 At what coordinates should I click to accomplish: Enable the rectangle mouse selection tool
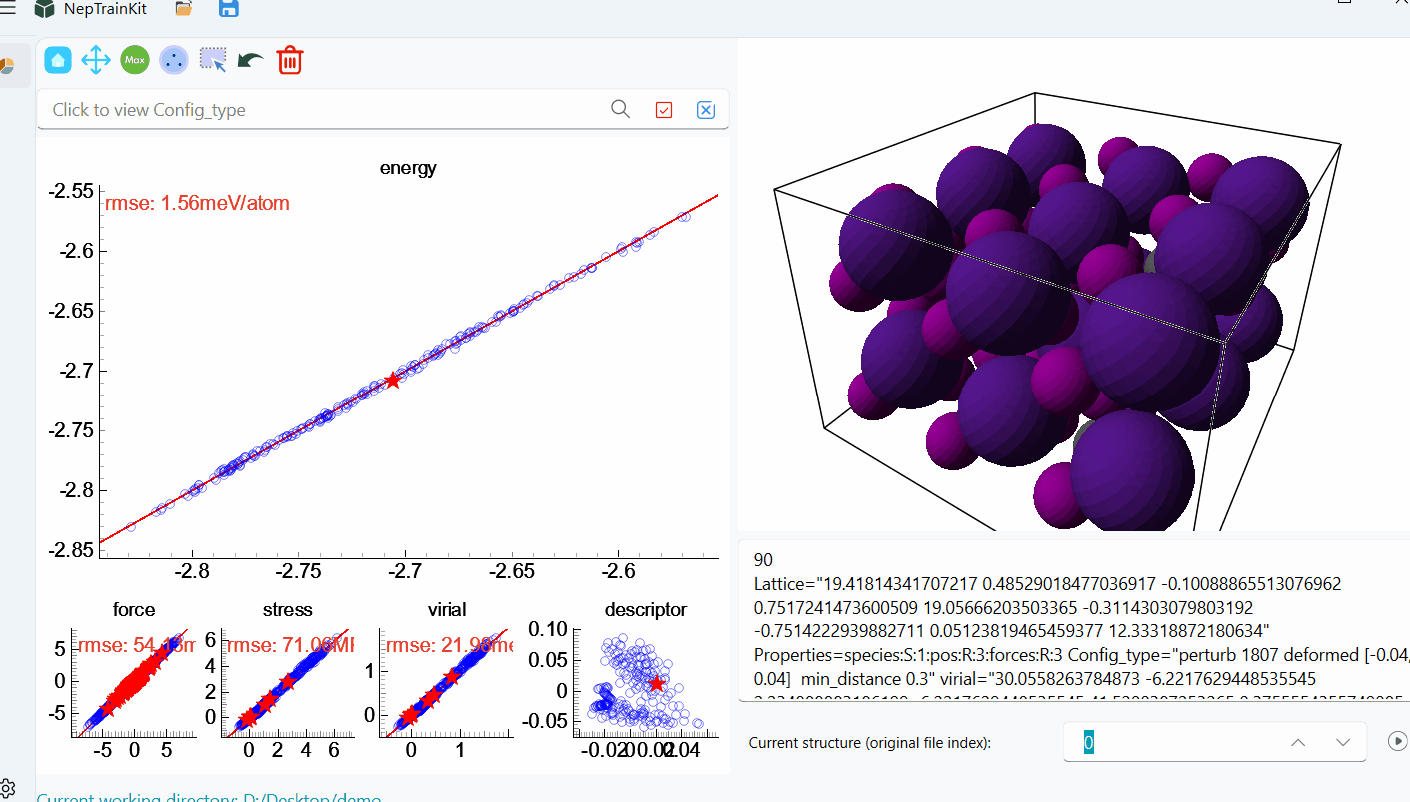(213, 60)
